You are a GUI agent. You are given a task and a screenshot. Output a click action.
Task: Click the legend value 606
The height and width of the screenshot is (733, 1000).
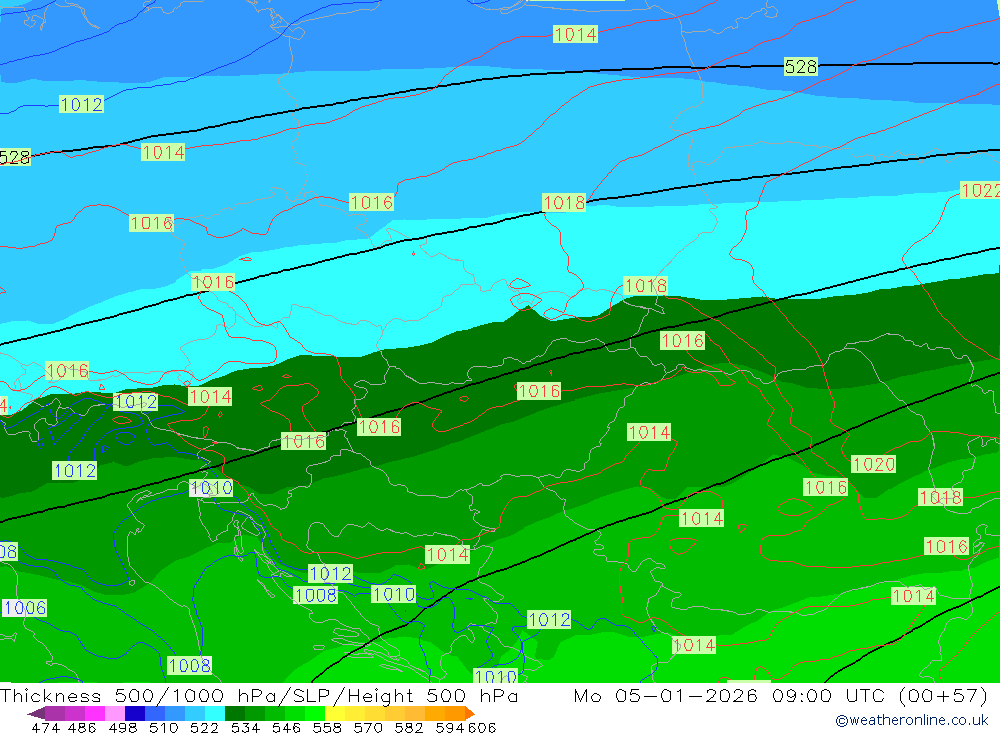(x=482, y=728)
